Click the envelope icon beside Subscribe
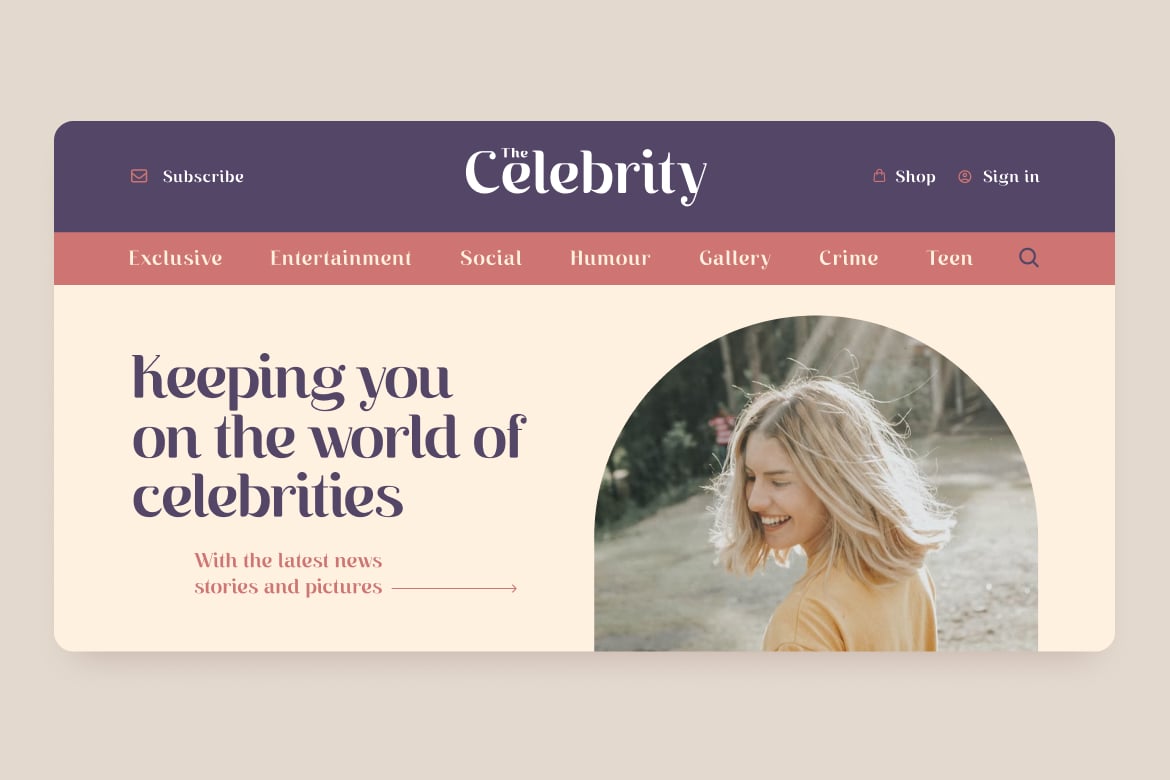The width and height of the screenshot is (1170, 780). point(139,176)
